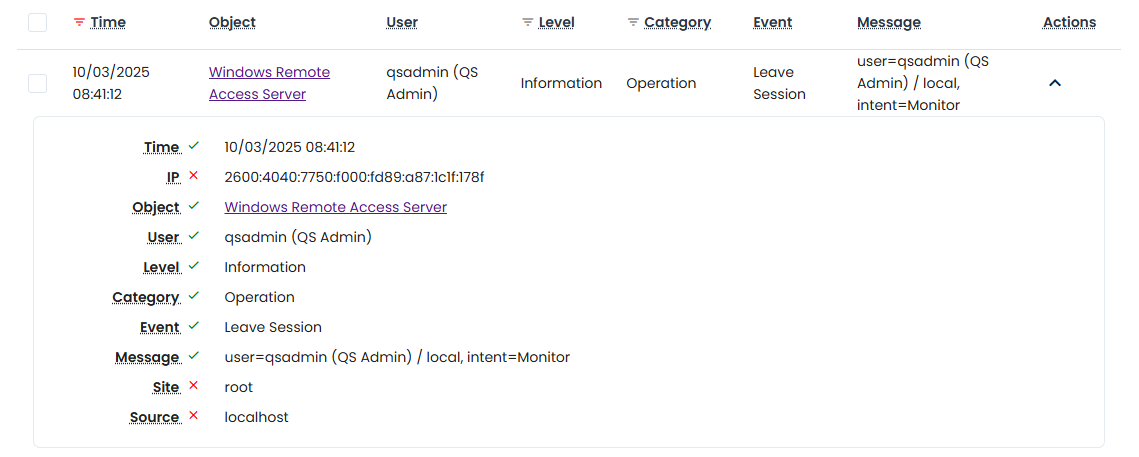Toggle the select-all checkbox in table header
The width and height of the screenshot is (1139, 457).
(38, 22)
